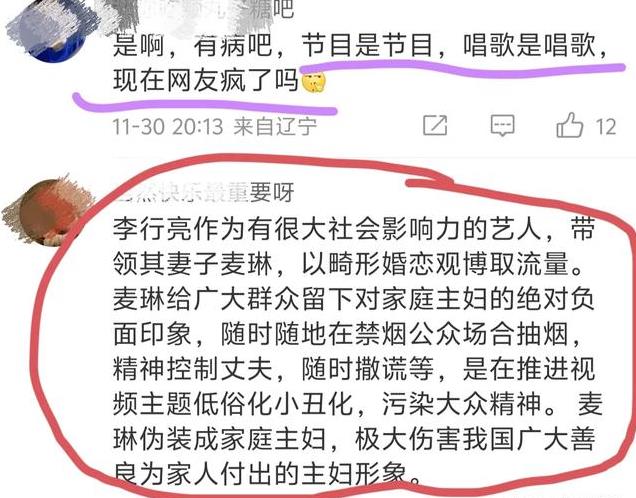Tap the phrase 节目是节目 in the first comment
The width and height of the screenshot is (636, 498).
[x=366, y=45]
